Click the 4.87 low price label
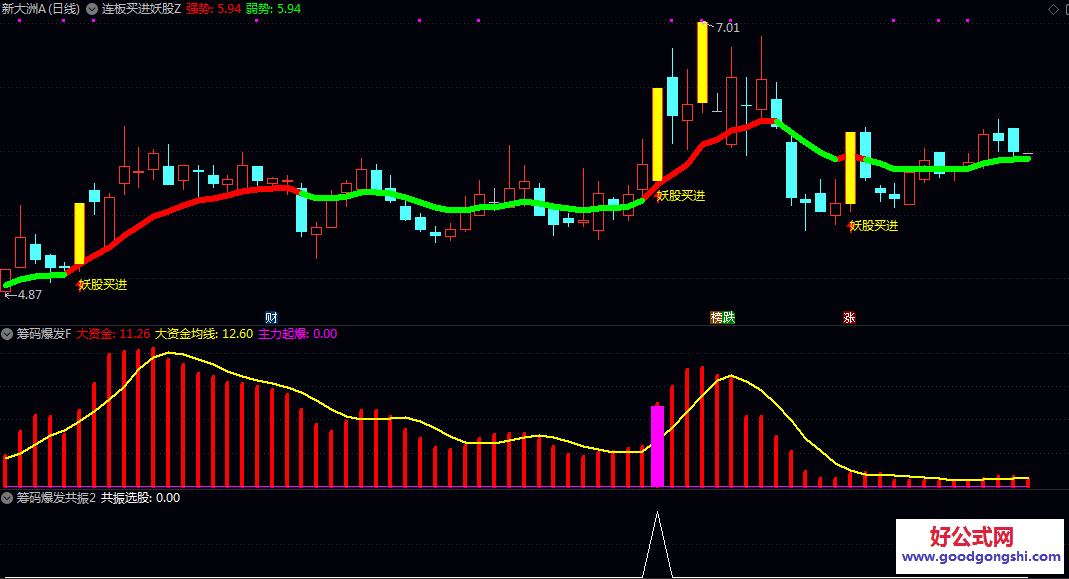Viewport: 1069px width, 579px height. 29,295
